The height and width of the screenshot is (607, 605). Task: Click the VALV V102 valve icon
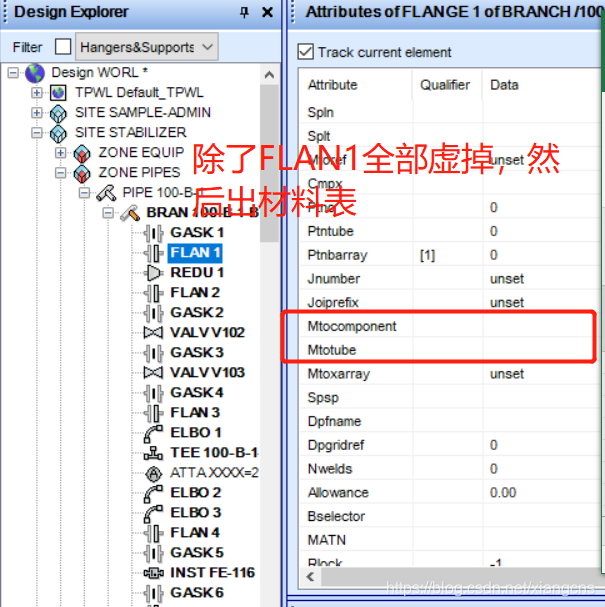153,332
